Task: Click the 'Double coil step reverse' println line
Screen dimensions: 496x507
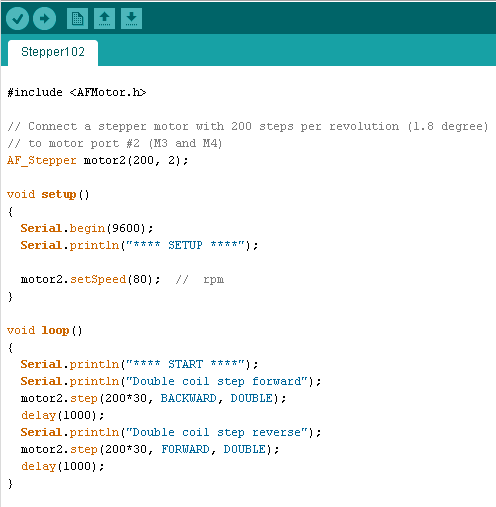Action: pos(171,432)
